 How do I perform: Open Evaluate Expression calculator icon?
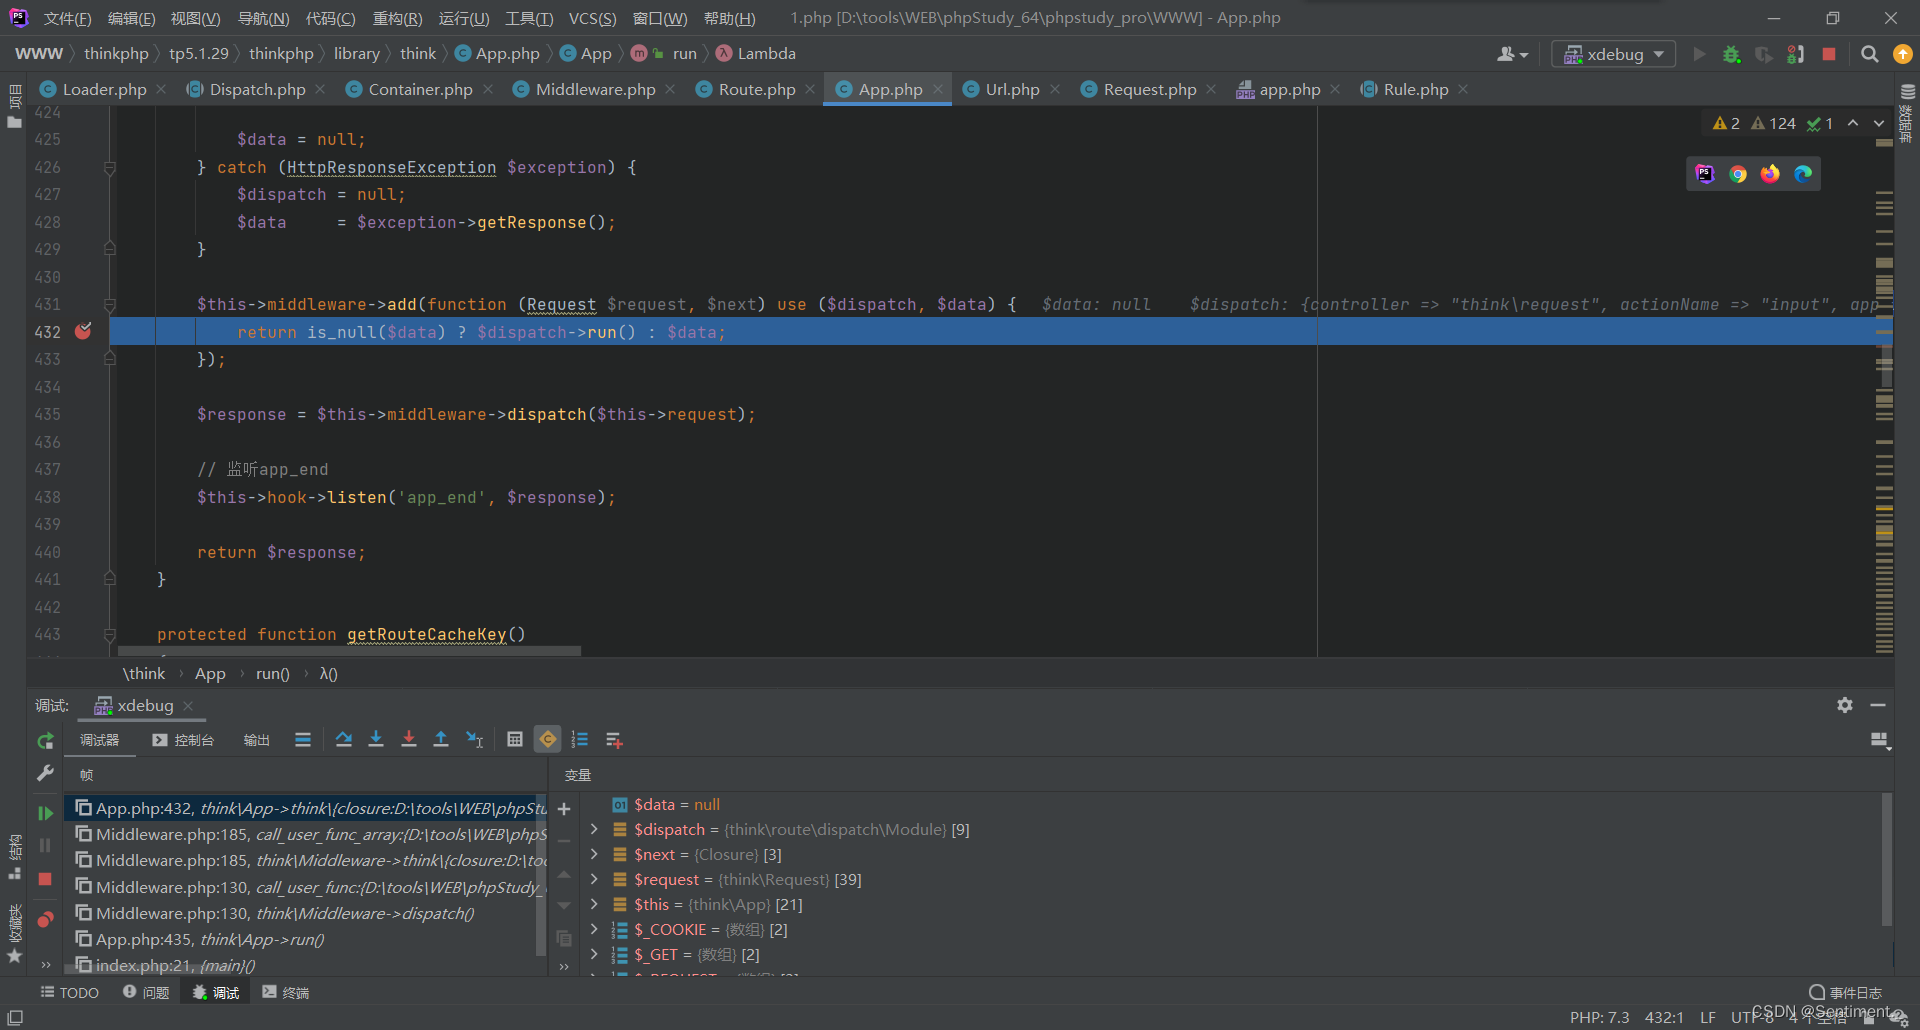pyautogui.click(x=515, y=740)
